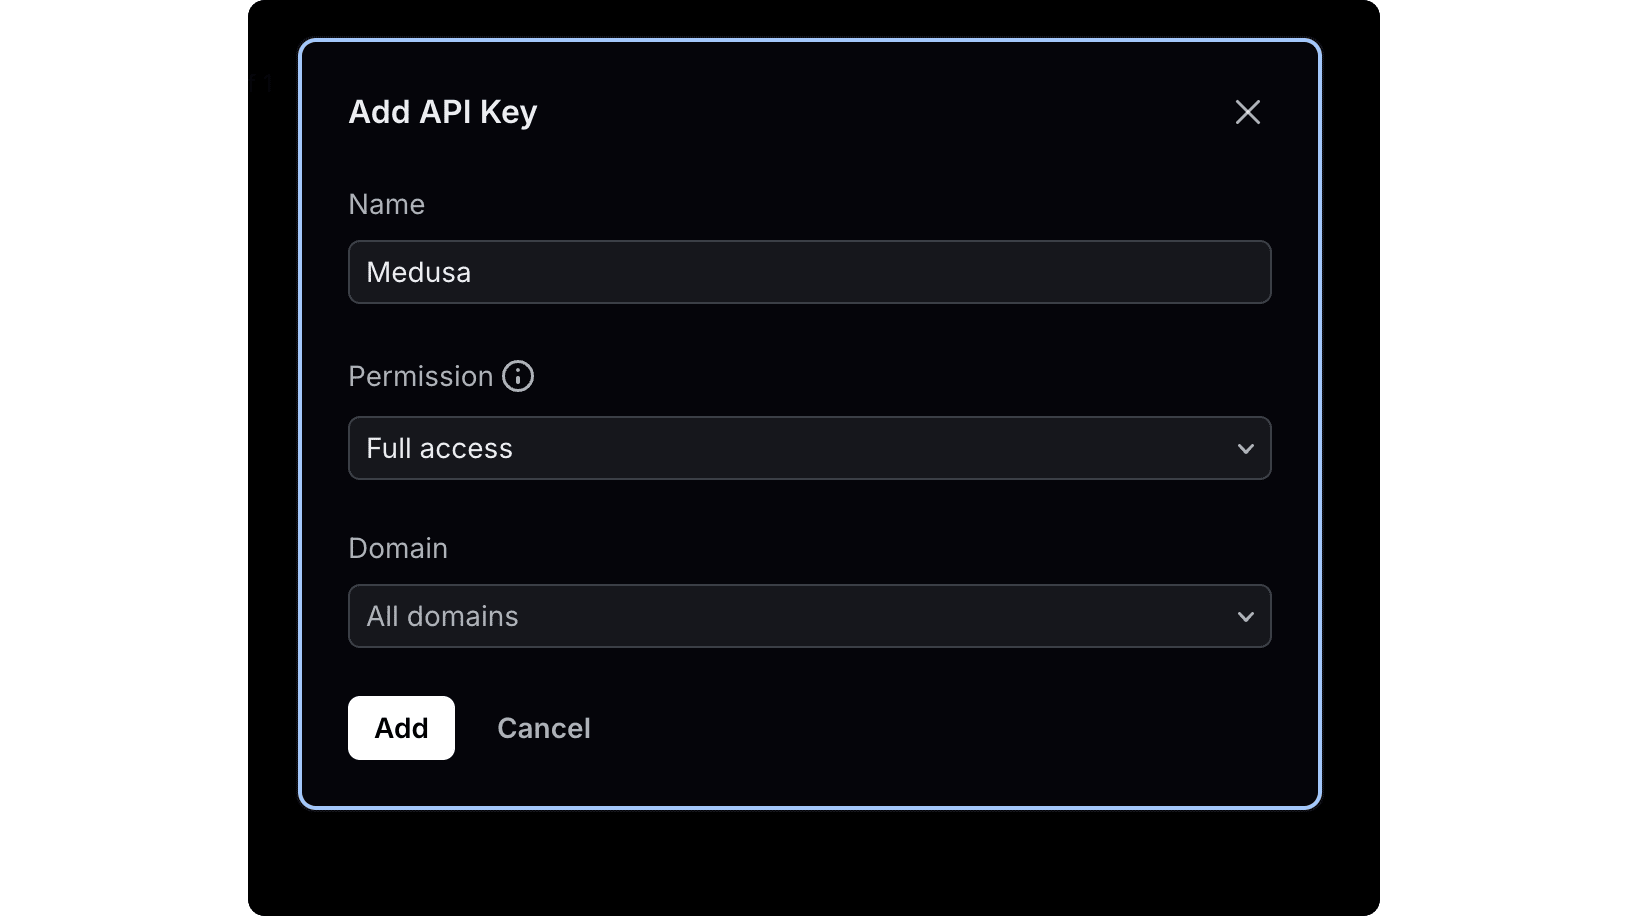Viewport: 1628px width, 916px height.
Task: Click the Name label above the text field
Action: 385,204
